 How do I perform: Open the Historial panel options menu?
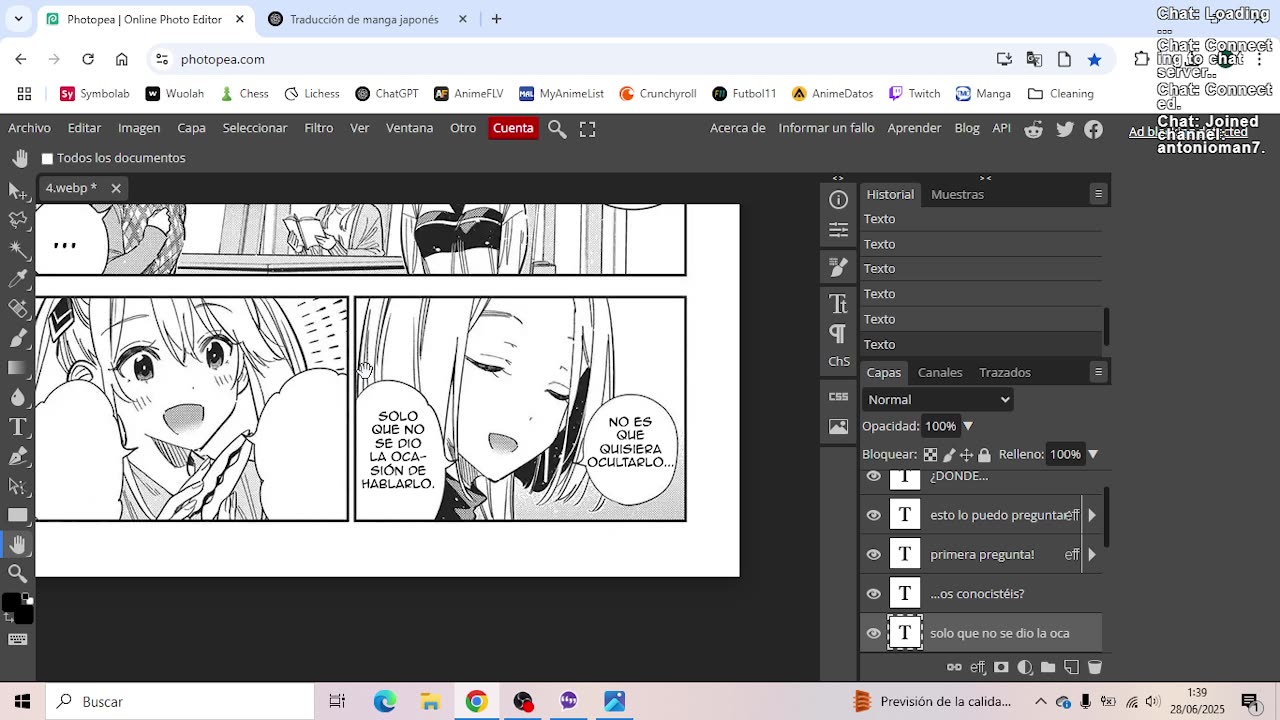pyautogui.click(x=1098, y=194)
